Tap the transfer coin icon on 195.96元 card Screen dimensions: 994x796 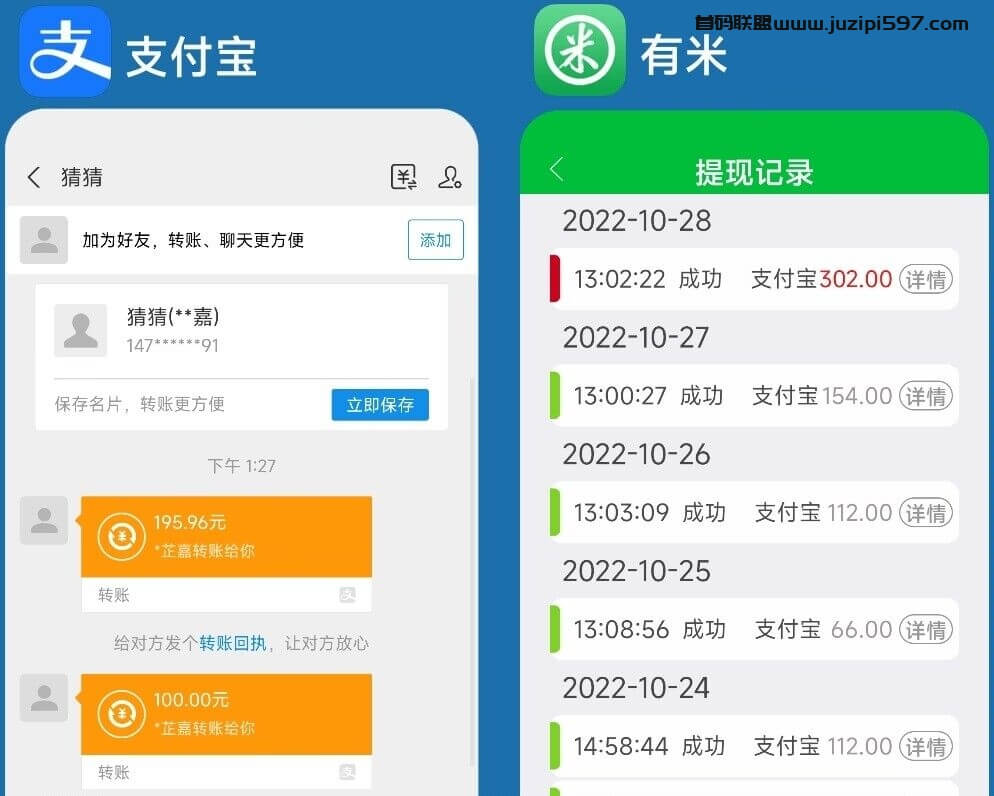pos(122,537)
